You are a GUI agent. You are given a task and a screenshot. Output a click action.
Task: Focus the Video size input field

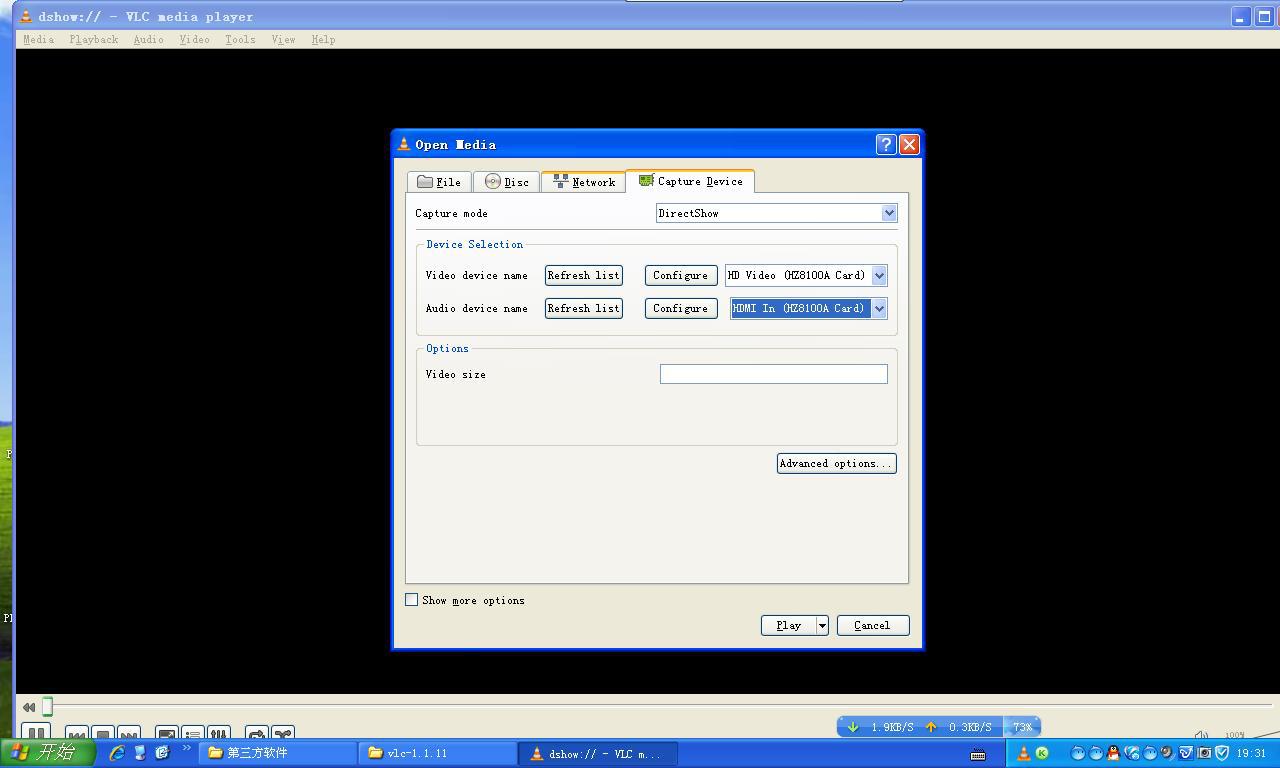pos(774,374)
